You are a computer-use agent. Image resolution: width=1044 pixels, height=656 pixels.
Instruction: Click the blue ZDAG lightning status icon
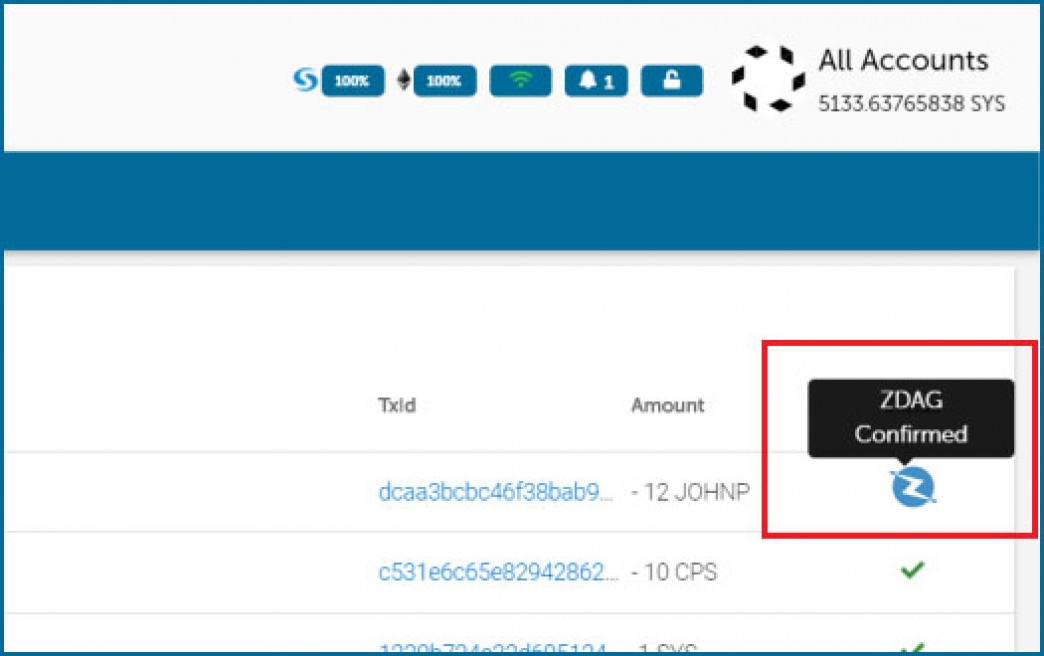913,488
